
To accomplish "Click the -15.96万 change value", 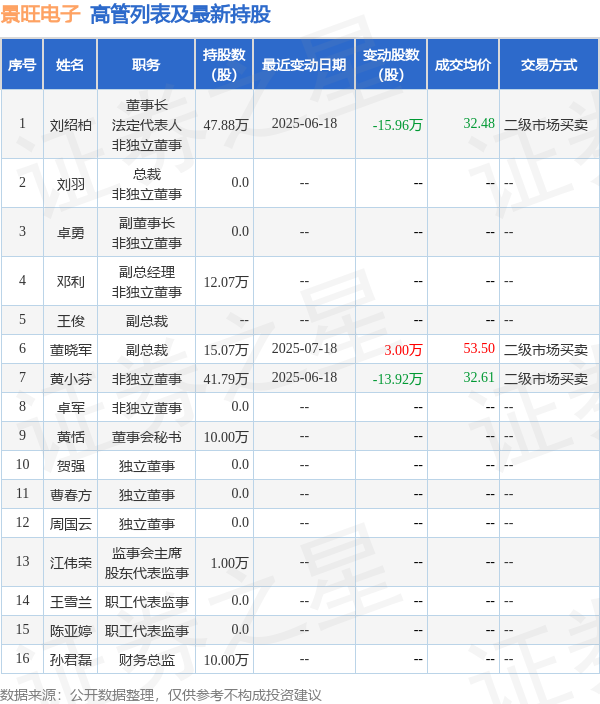I will [x=397, y=125].
